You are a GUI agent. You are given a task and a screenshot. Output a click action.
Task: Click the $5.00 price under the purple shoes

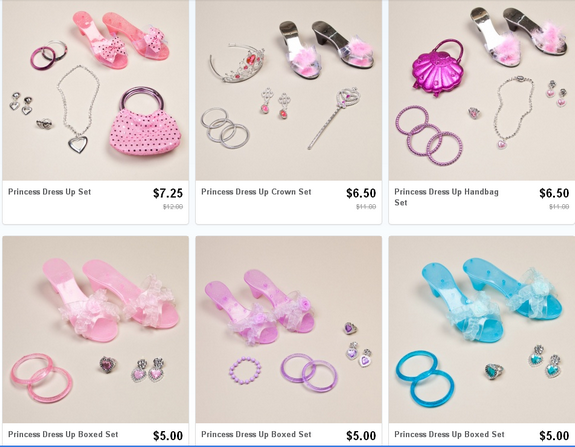(x=361, y=436)
